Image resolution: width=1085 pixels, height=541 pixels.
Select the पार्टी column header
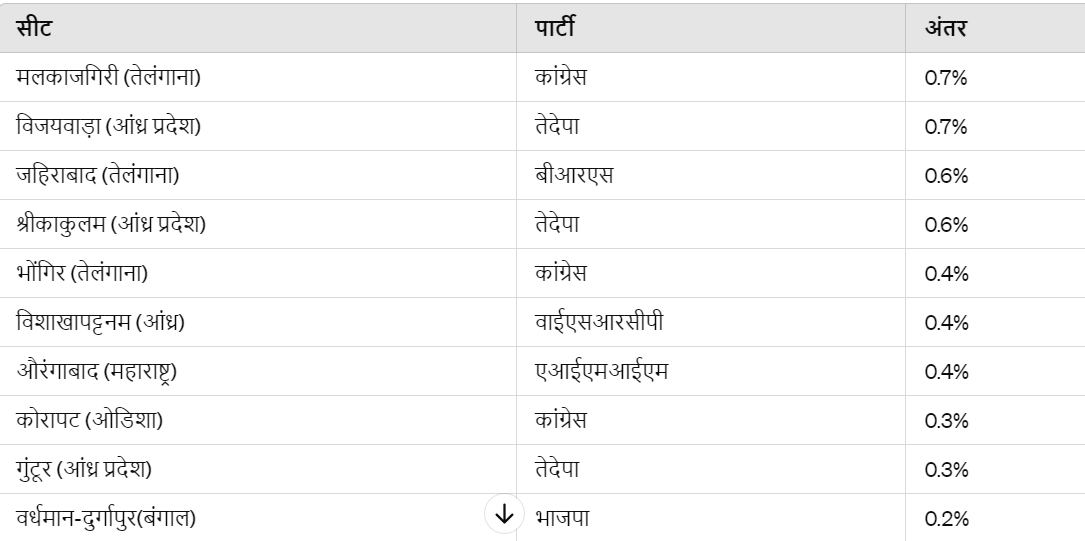pyautogui.click(x=711, y=28)
